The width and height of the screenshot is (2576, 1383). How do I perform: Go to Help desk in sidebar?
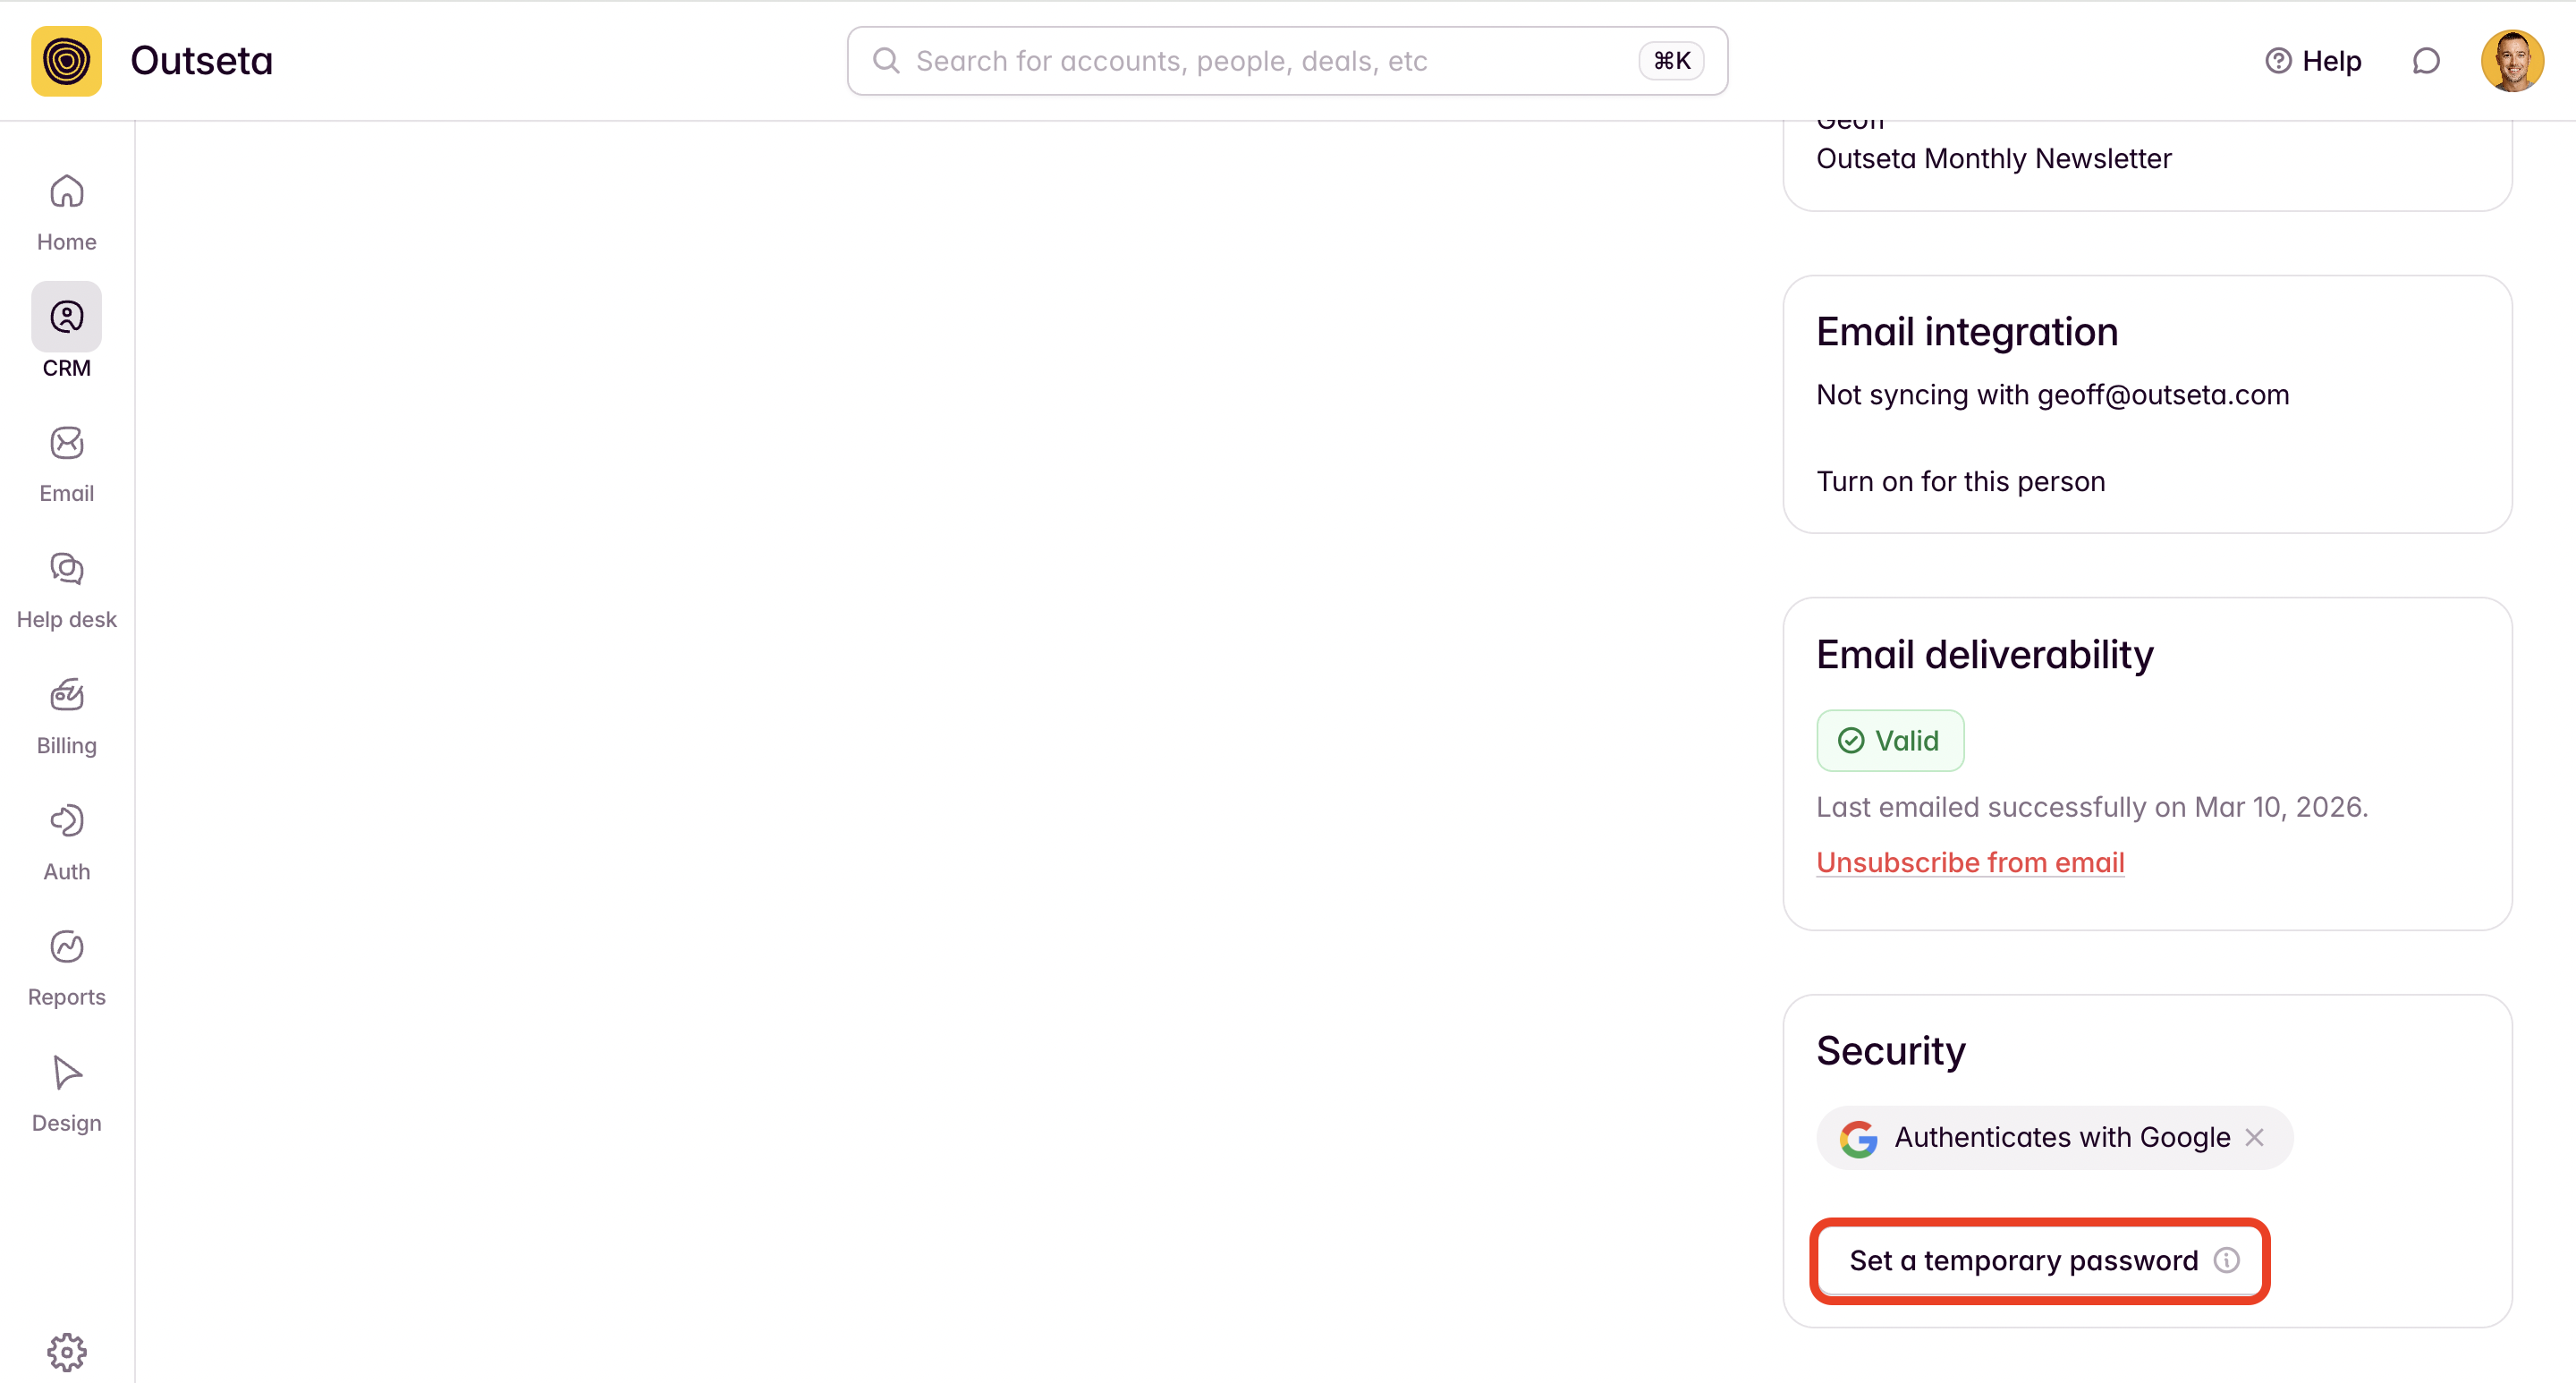pos(66,570)
